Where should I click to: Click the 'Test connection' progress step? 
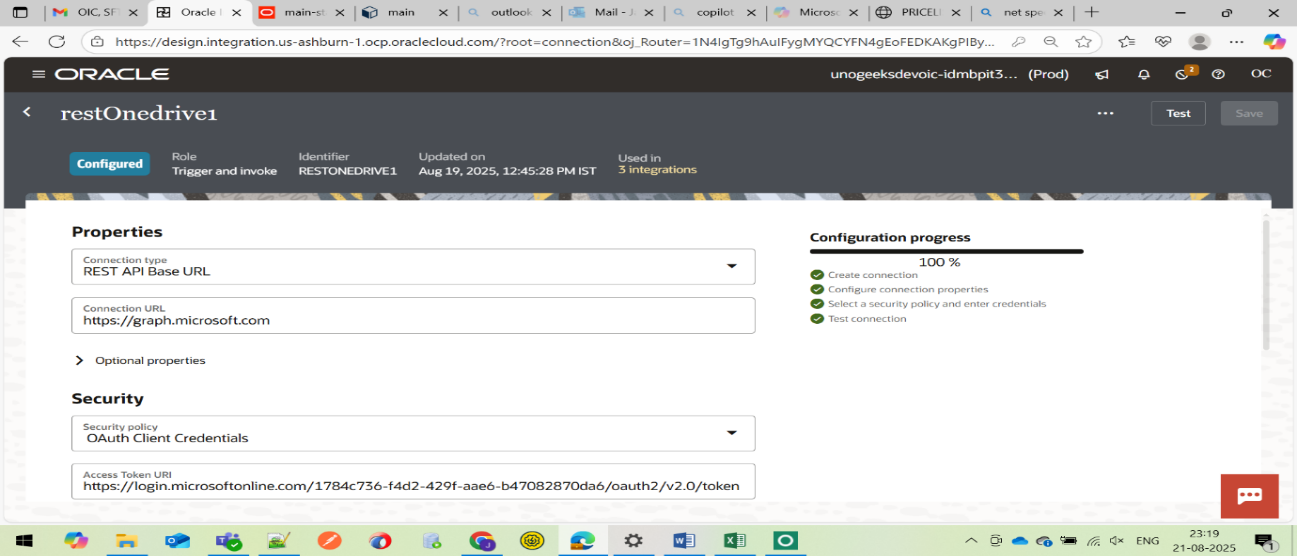[x=867, y=319]
